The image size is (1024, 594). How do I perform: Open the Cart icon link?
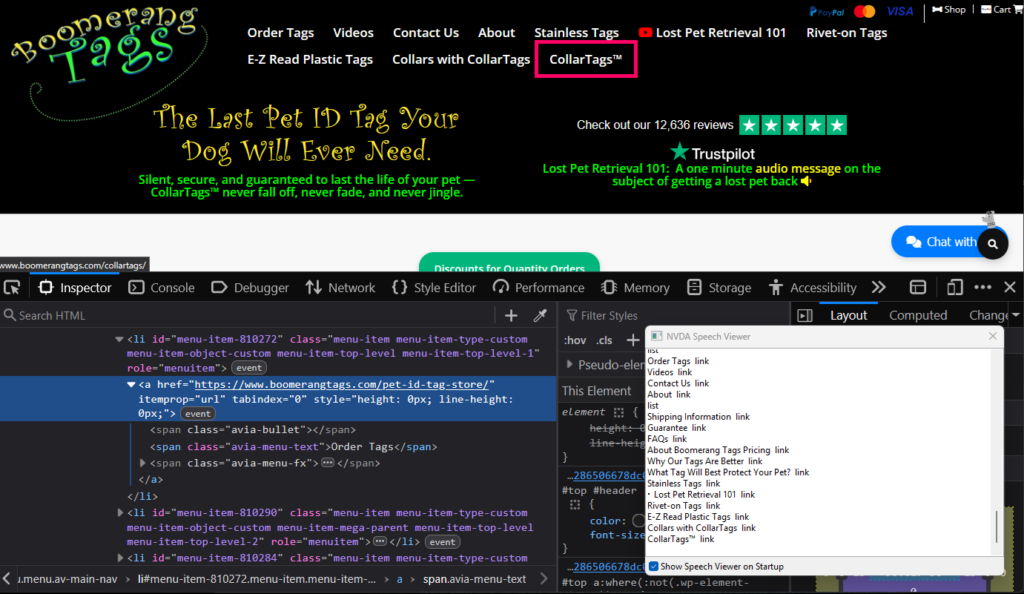[x=1001, y=10]
